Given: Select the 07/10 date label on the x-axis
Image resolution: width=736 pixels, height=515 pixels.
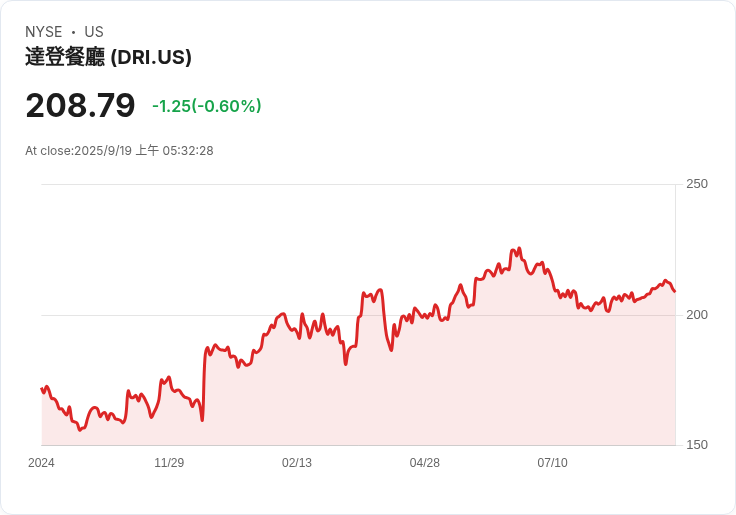Looking at the screenshot, I should (552, 463).
